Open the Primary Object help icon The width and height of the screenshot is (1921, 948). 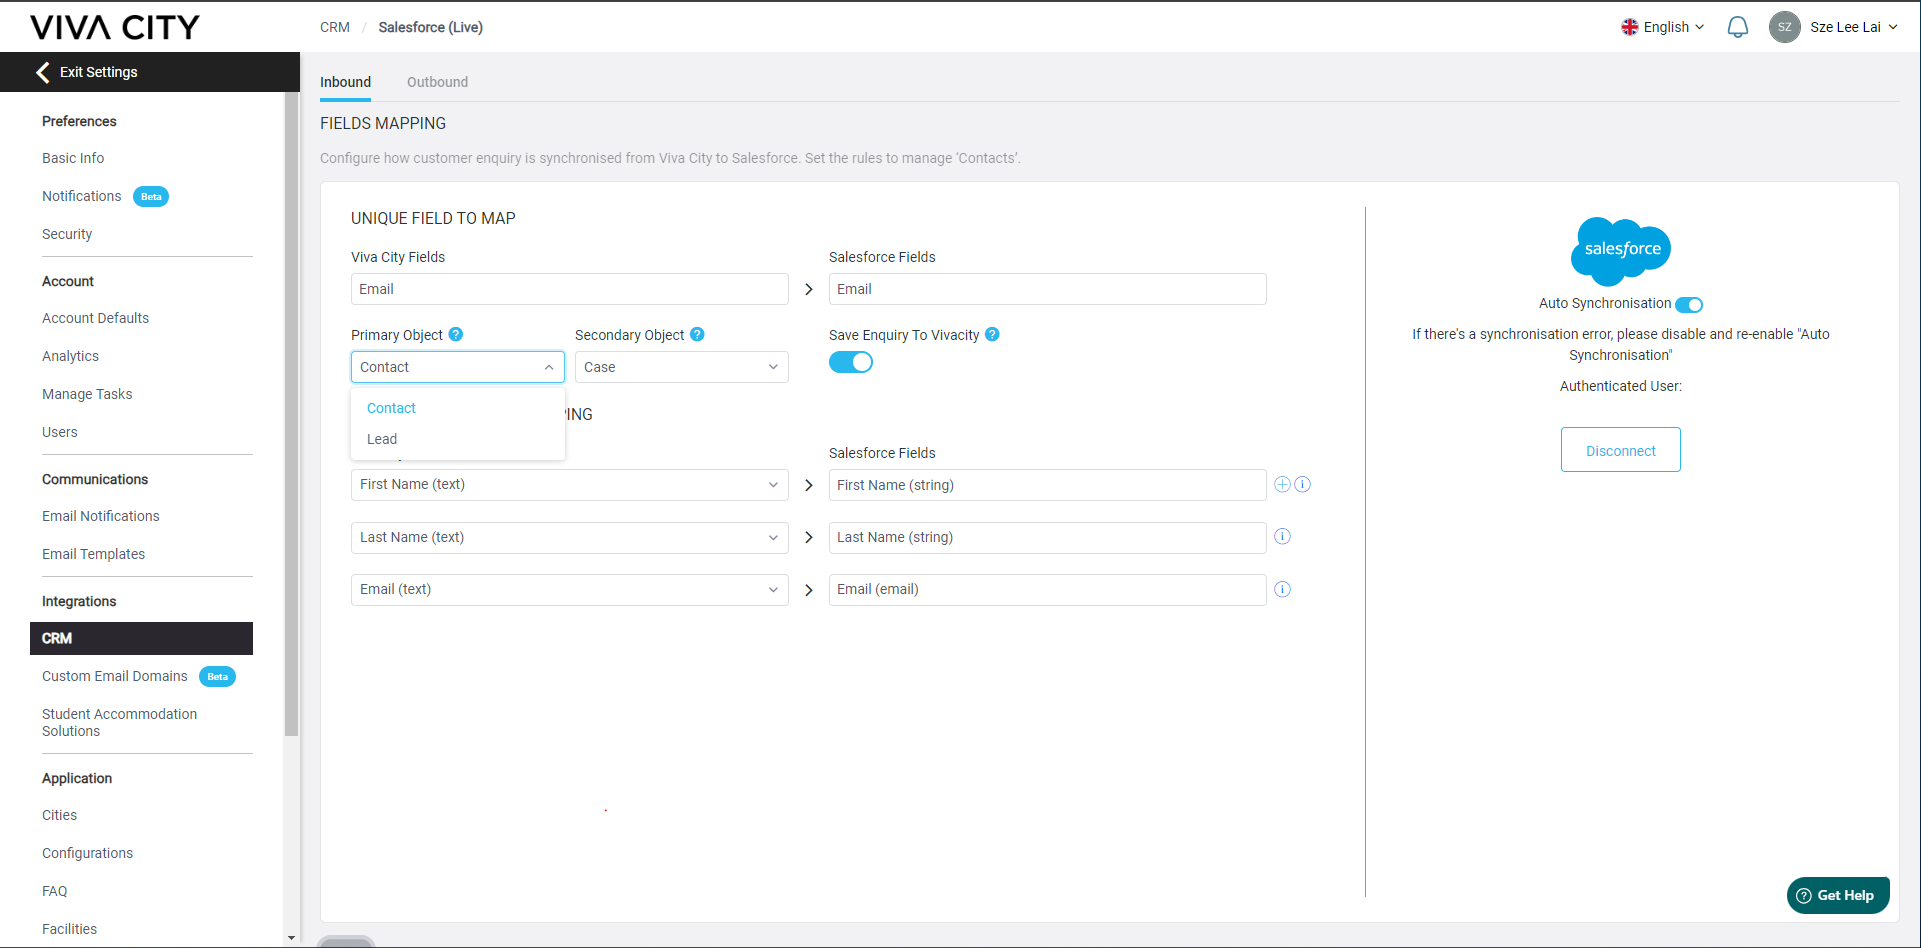point(456,334)
